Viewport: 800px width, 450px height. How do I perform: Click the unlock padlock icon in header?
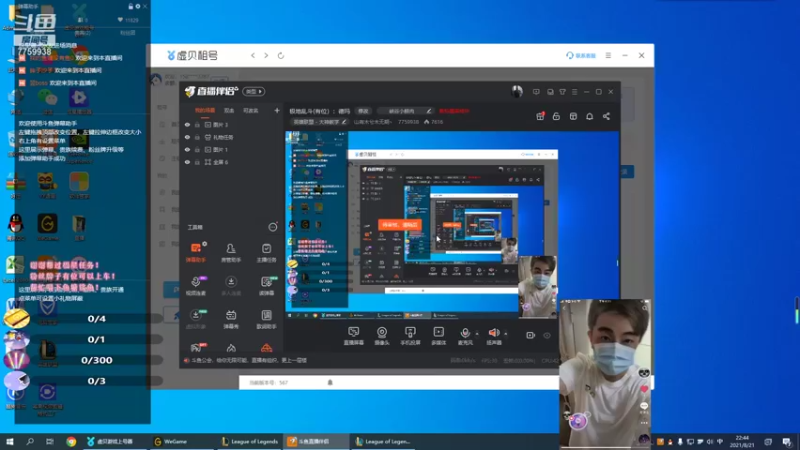tap(556, 116)
